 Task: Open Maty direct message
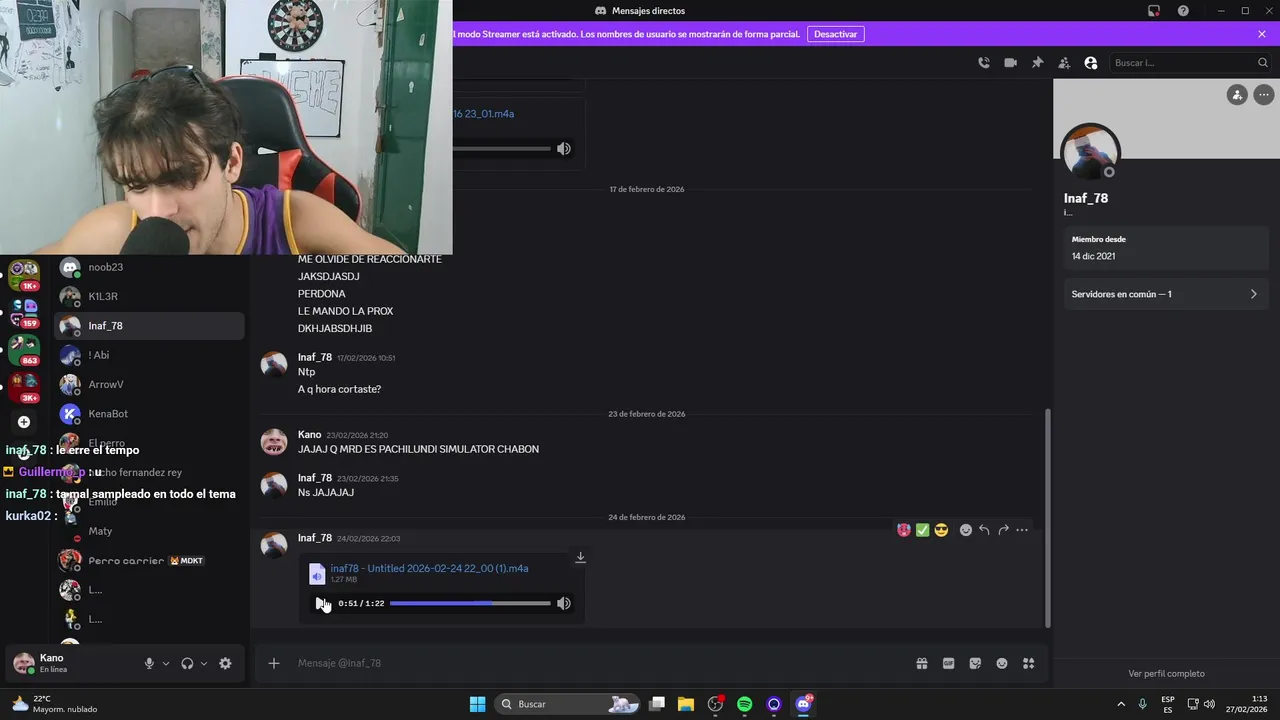(x=150, y=531)
